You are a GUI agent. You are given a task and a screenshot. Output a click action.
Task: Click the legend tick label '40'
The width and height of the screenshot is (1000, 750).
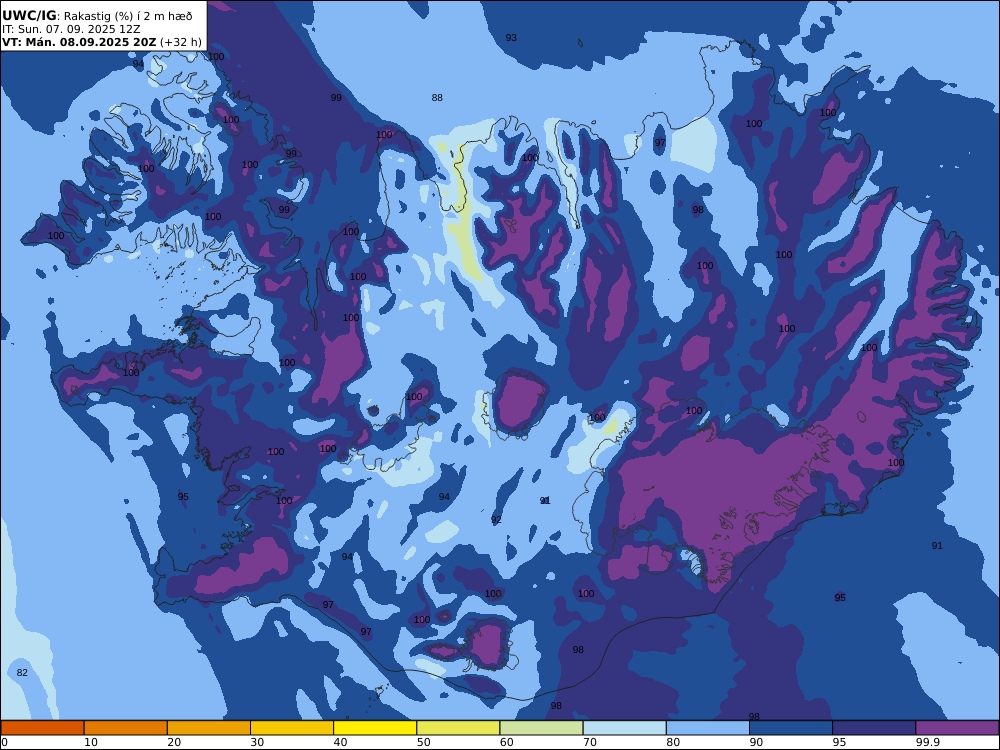[x=341, y=742]
